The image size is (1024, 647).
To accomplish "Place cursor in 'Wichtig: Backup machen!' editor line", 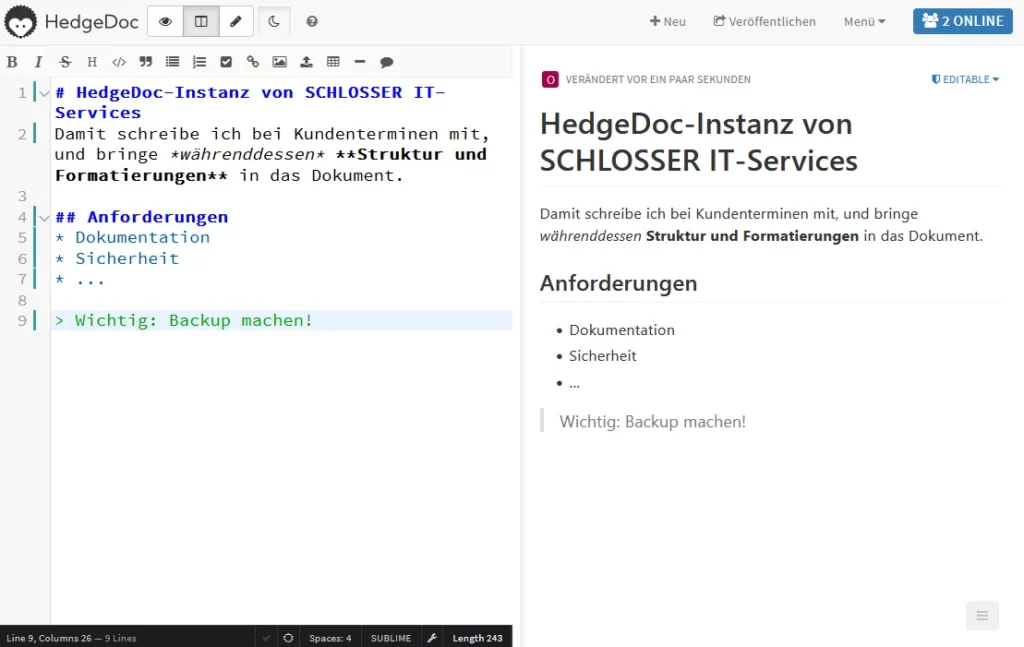I will click(281, 321).
